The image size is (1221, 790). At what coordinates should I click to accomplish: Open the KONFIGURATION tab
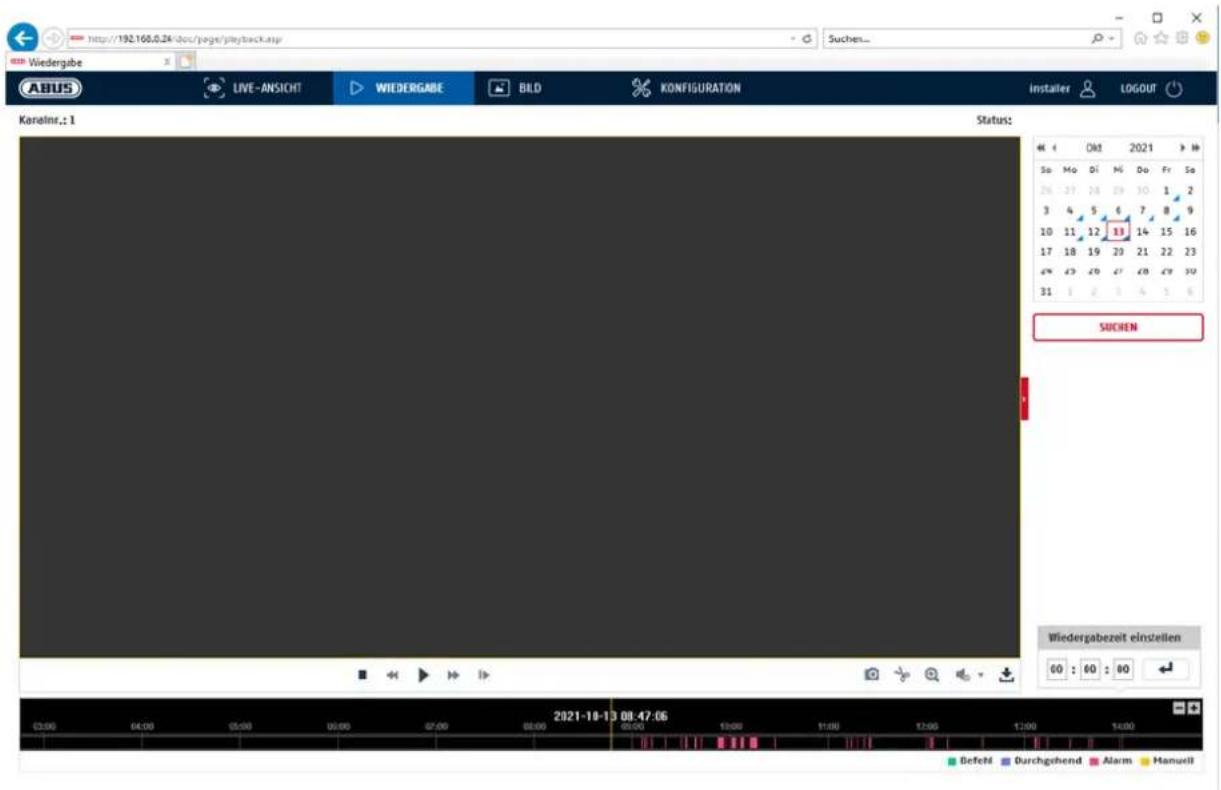point(687,88)
